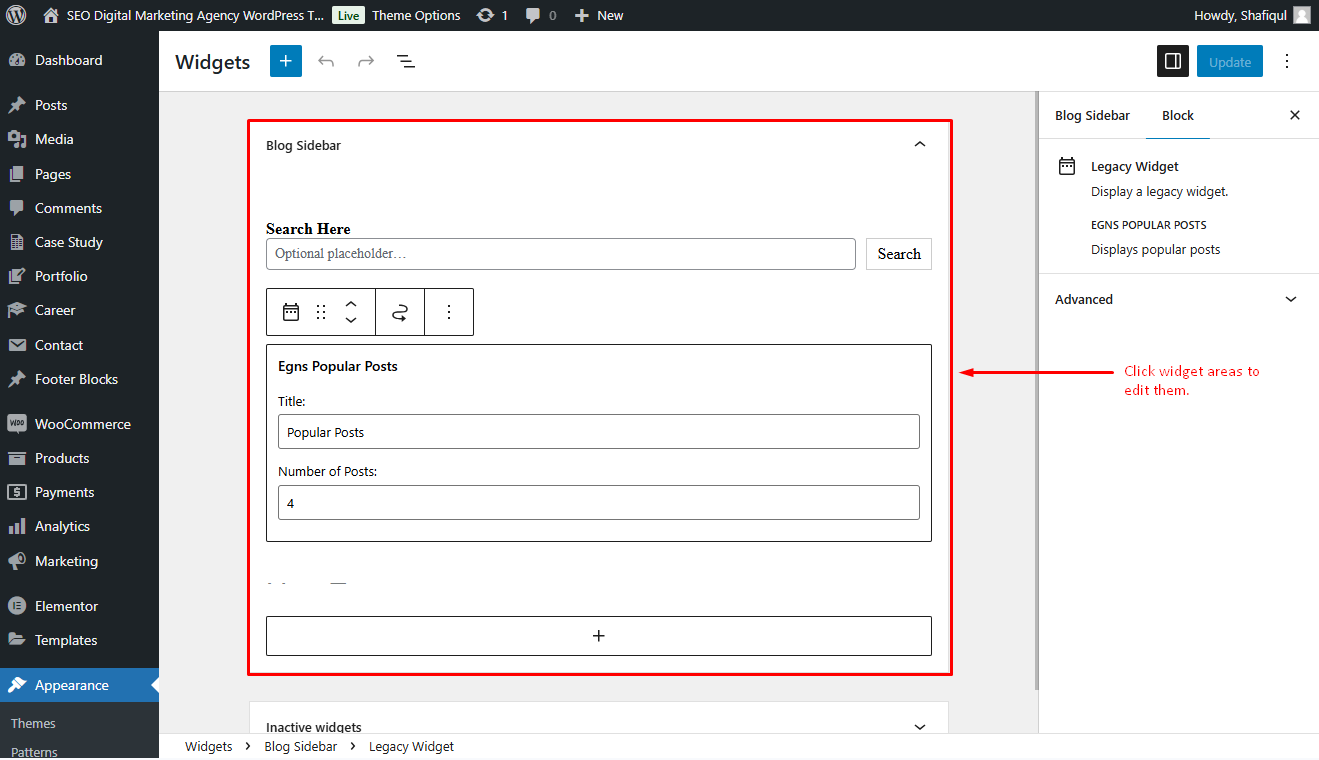Expand the Advanced panel section

[1179, 299]
